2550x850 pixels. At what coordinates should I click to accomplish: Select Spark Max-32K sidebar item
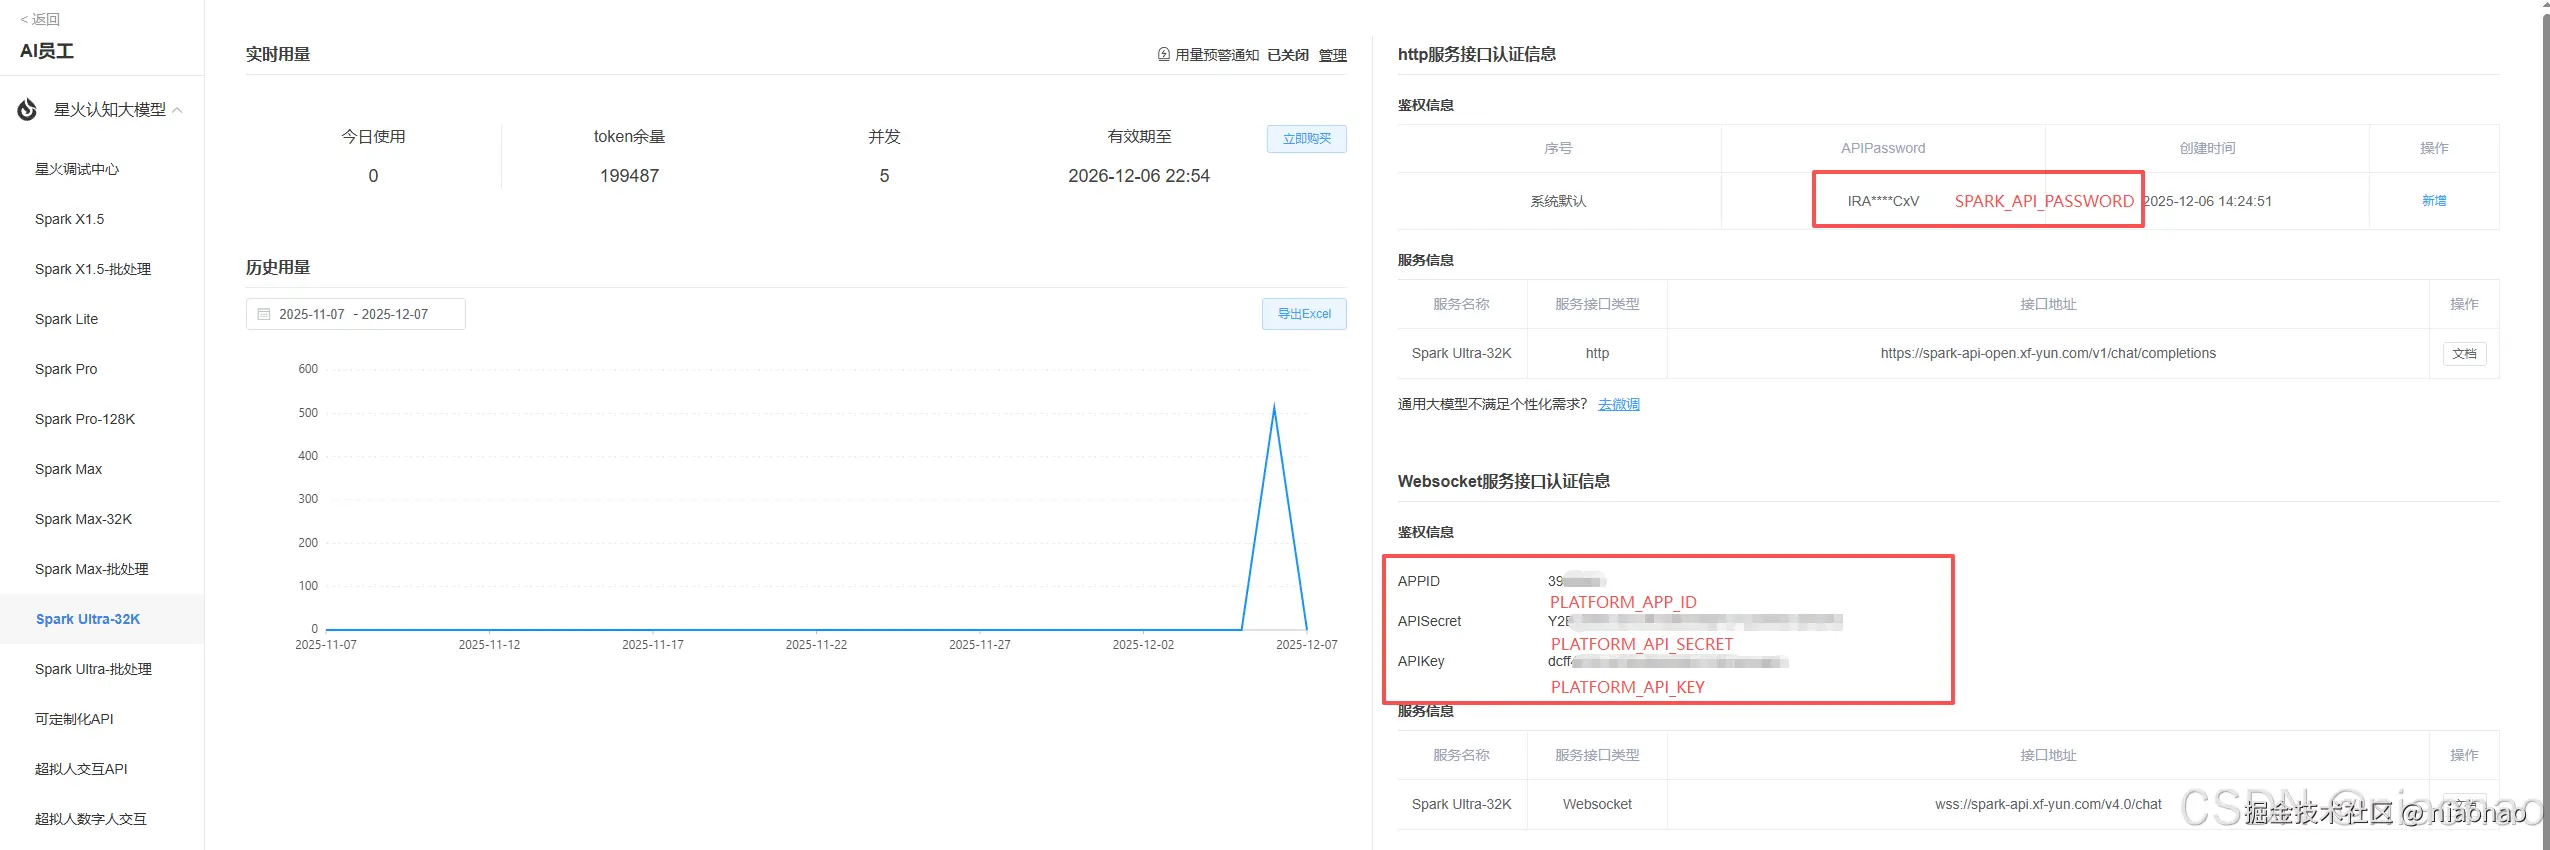83,519
